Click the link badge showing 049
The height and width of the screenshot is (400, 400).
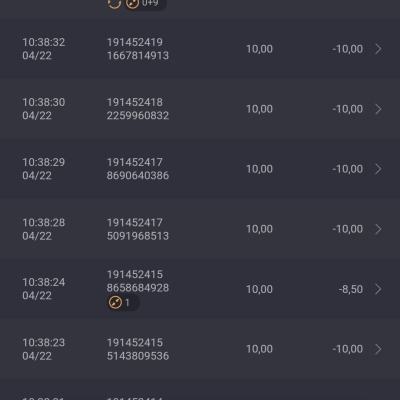145,4
